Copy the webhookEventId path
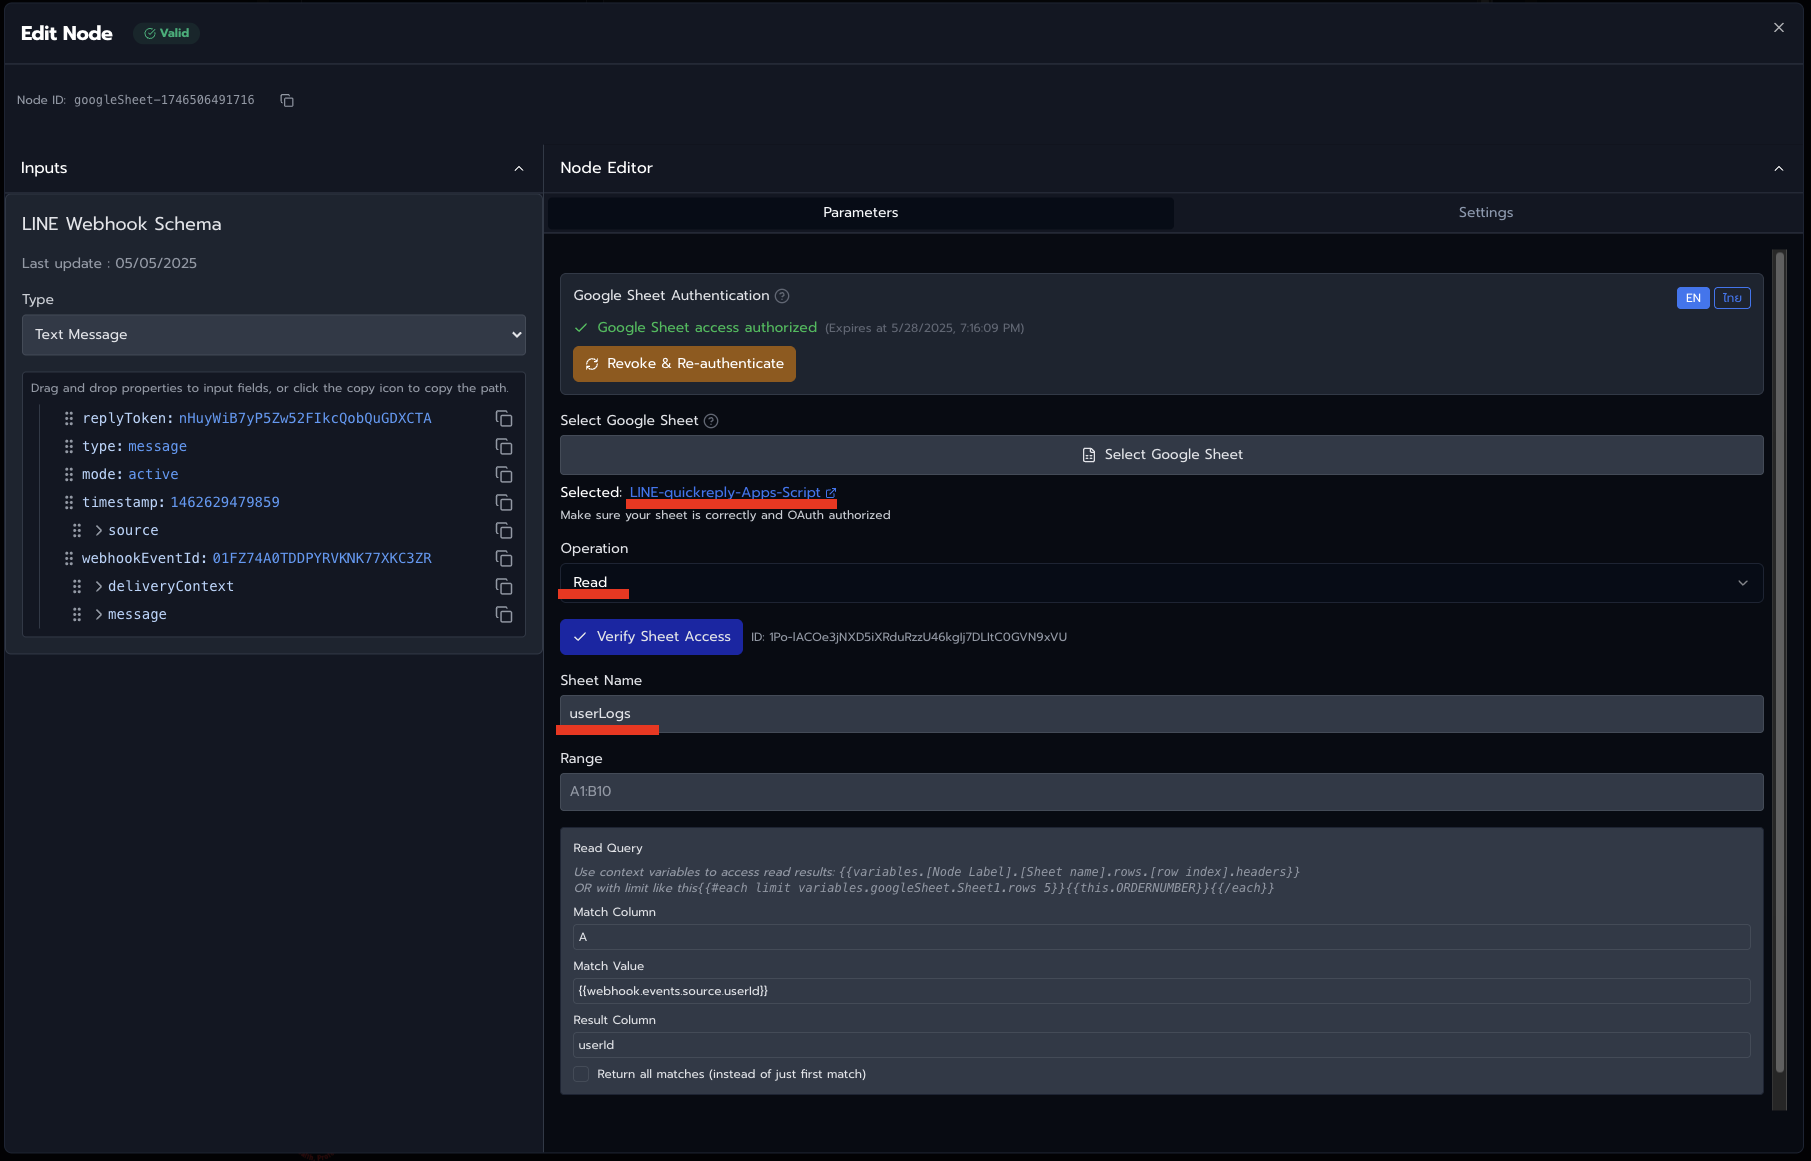 [x=504, y=559]
